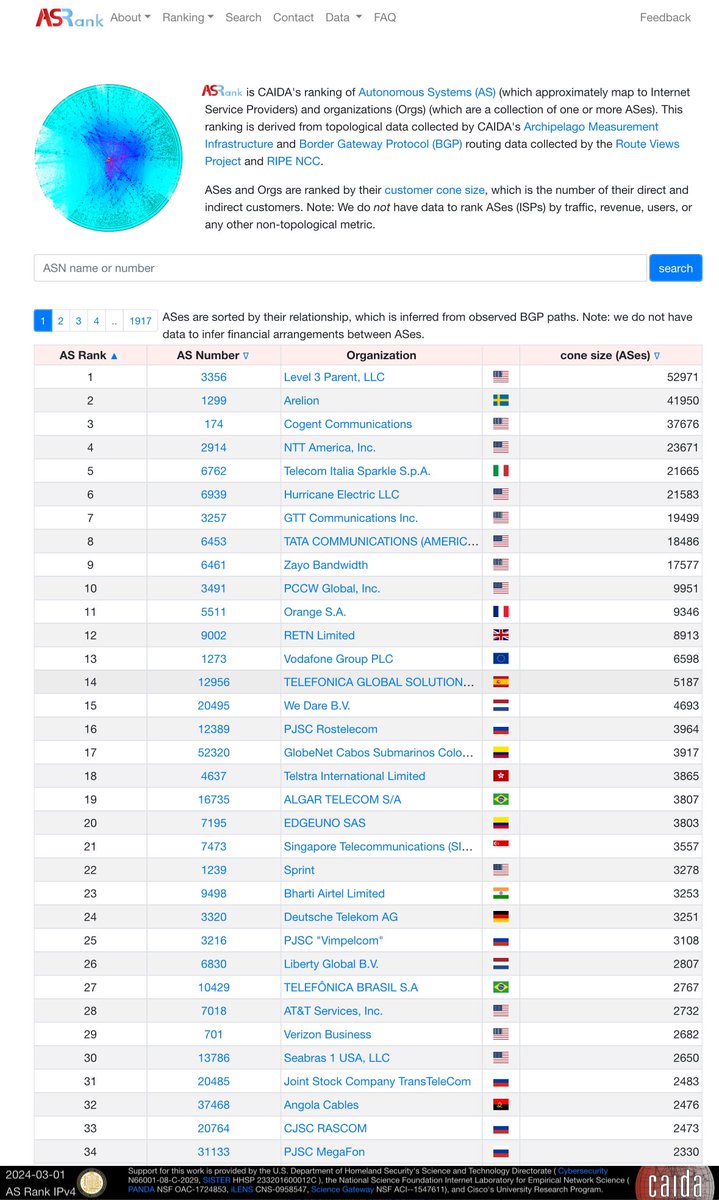This screenshot has height=1200, width=719.
Task: Click the US flag beside Hurricane Electric LLC
Action: (x=501, y=494)
